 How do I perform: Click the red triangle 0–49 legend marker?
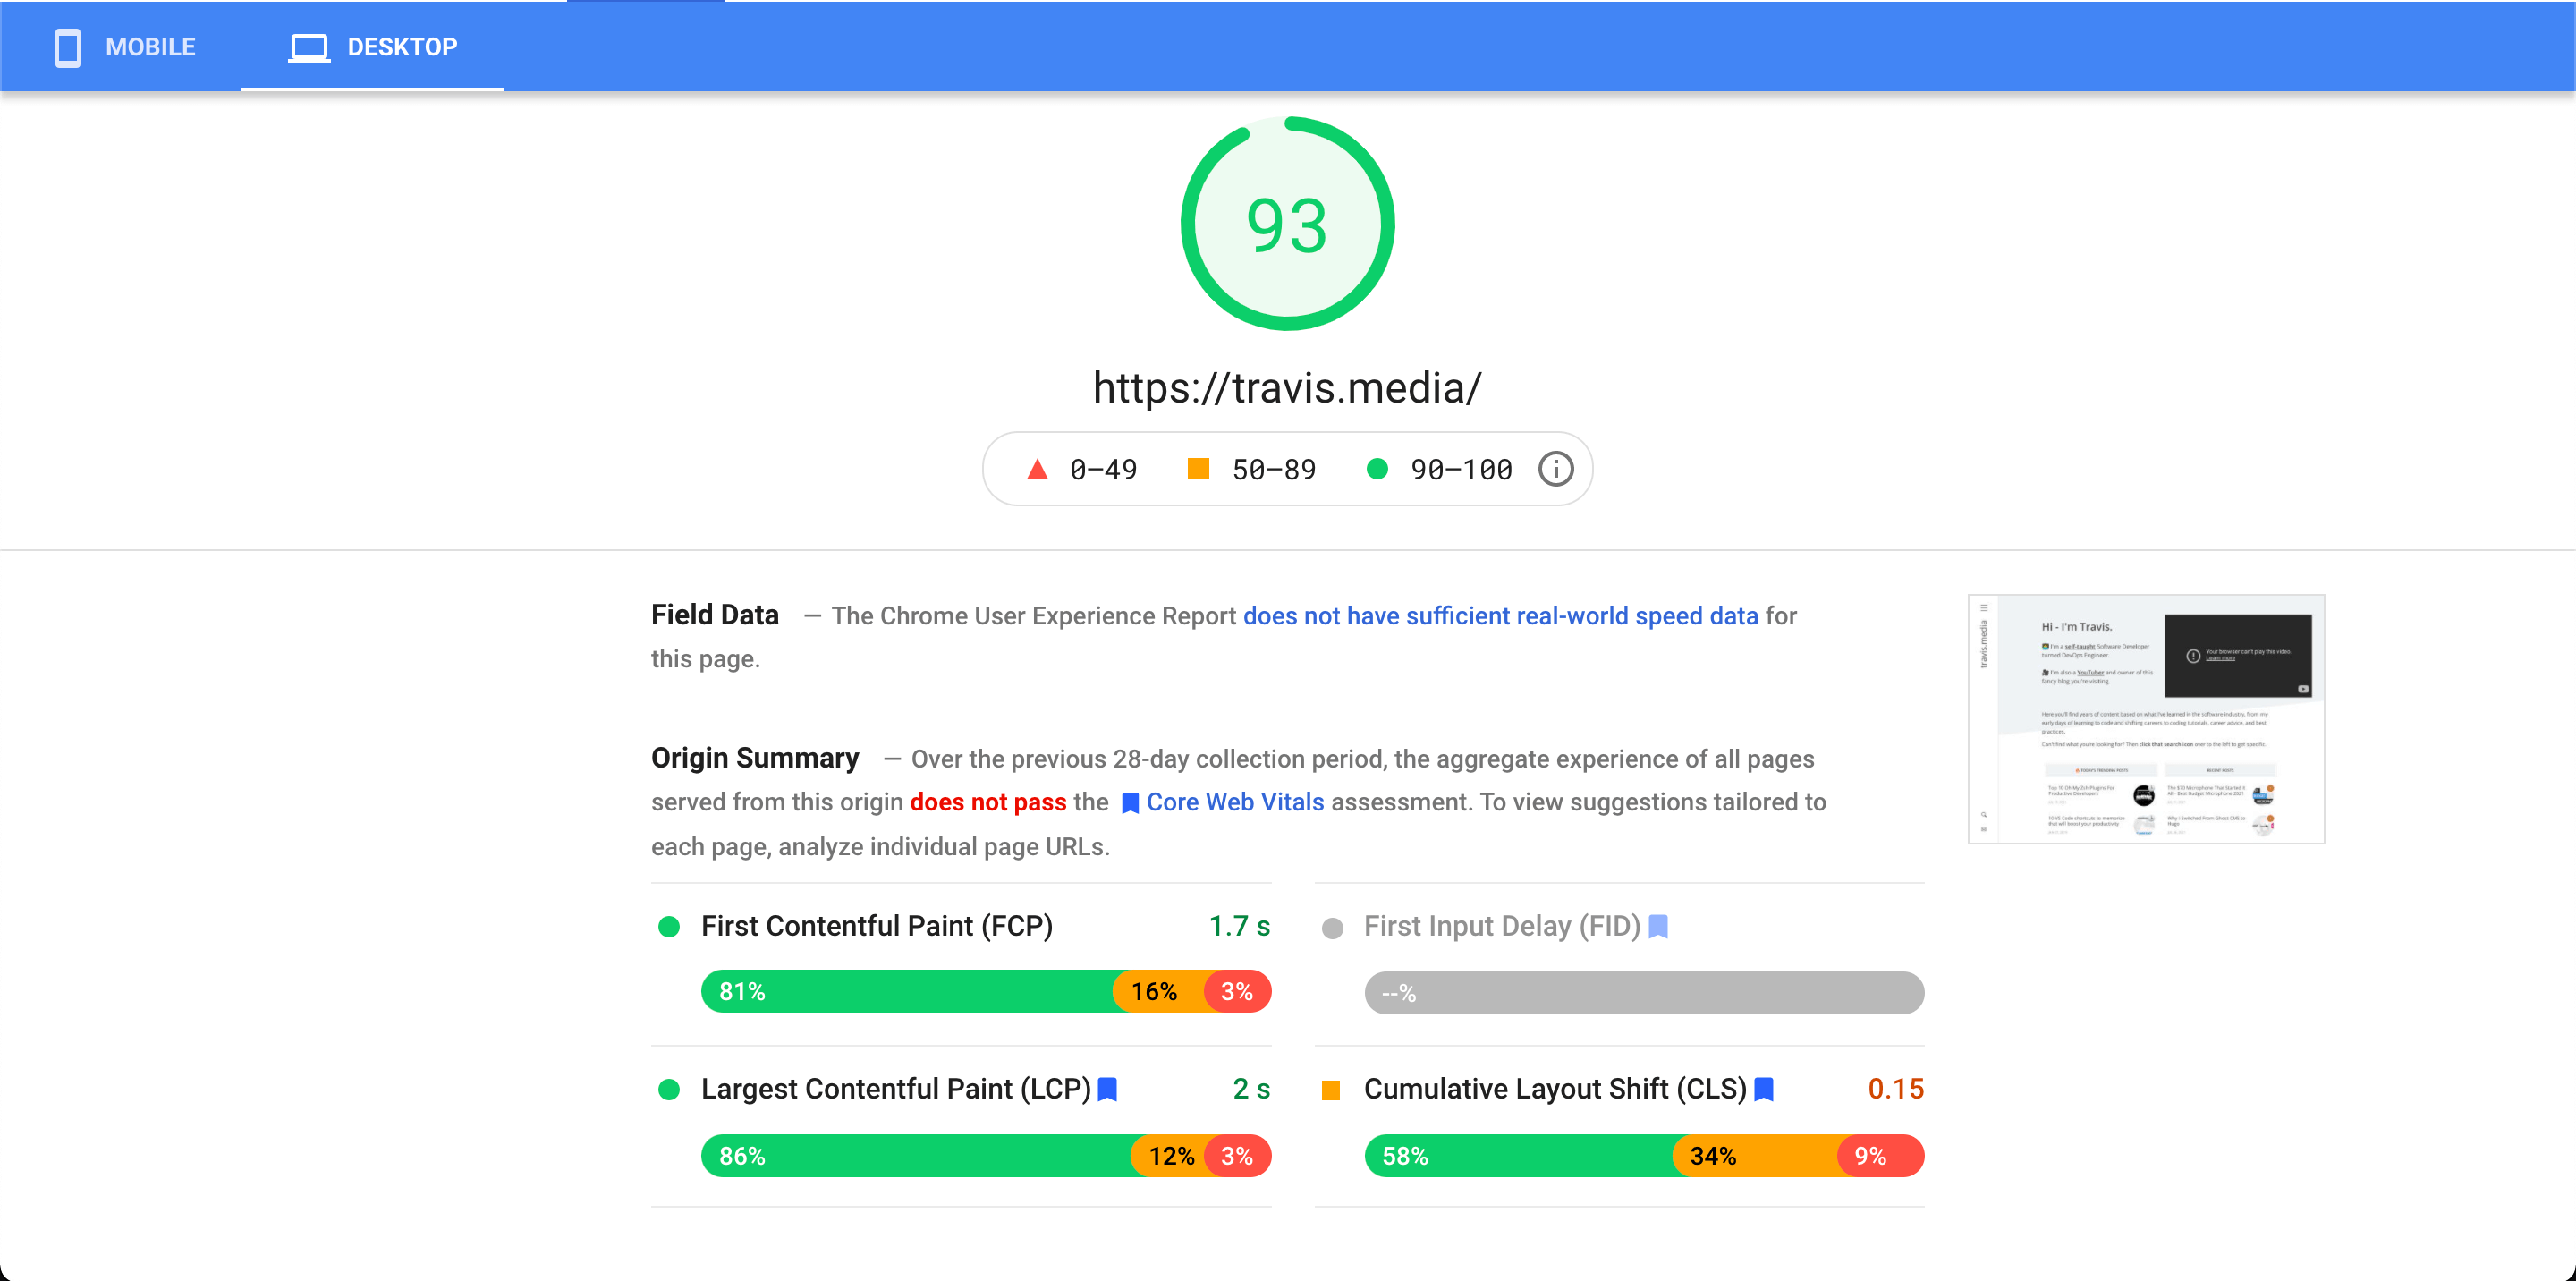point(1037,469)
